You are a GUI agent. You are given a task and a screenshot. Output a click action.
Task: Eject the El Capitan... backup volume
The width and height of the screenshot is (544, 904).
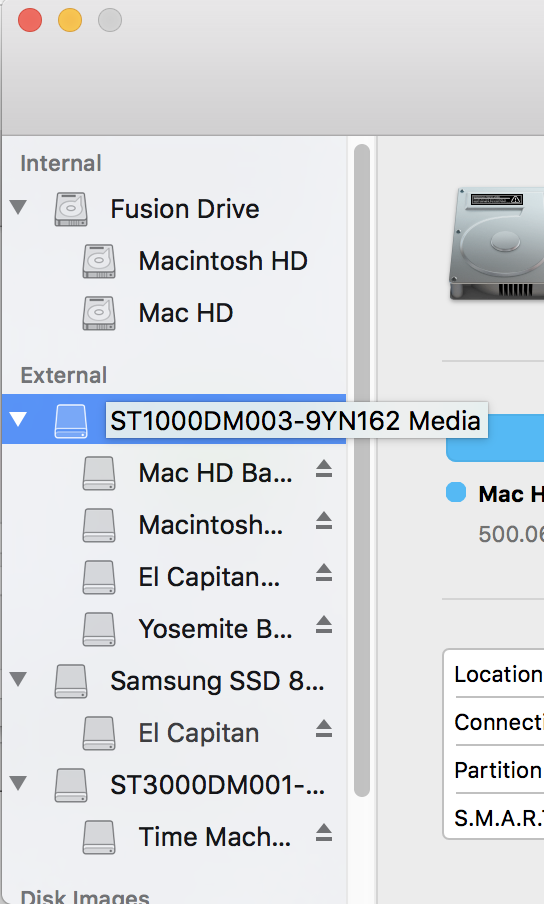click(x=324, y=573)
